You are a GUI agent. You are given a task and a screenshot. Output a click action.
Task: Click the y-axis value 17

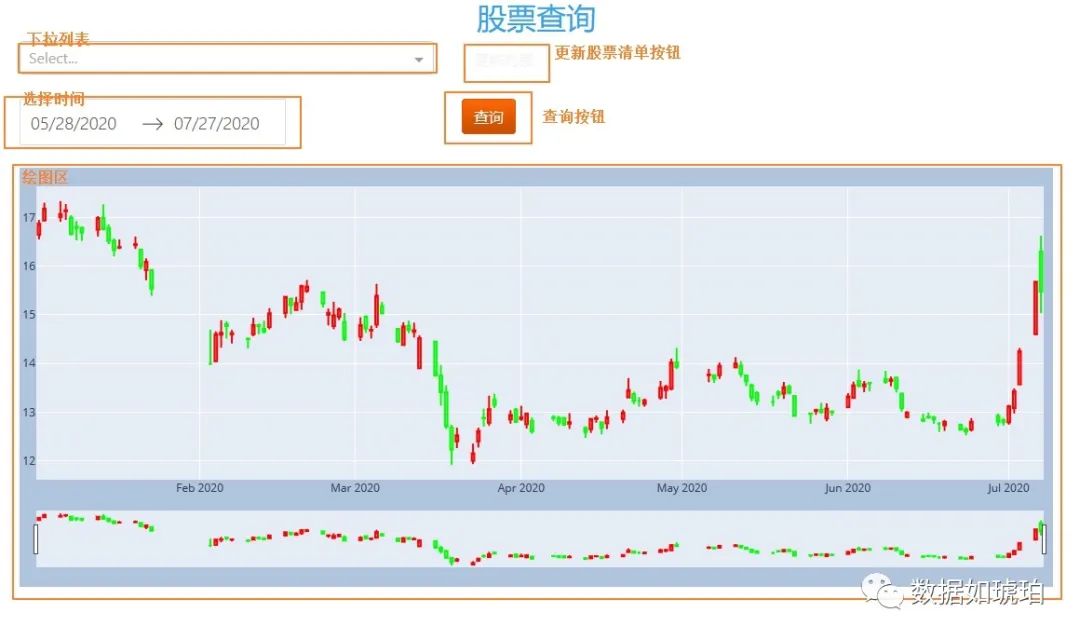click(28, 218)
